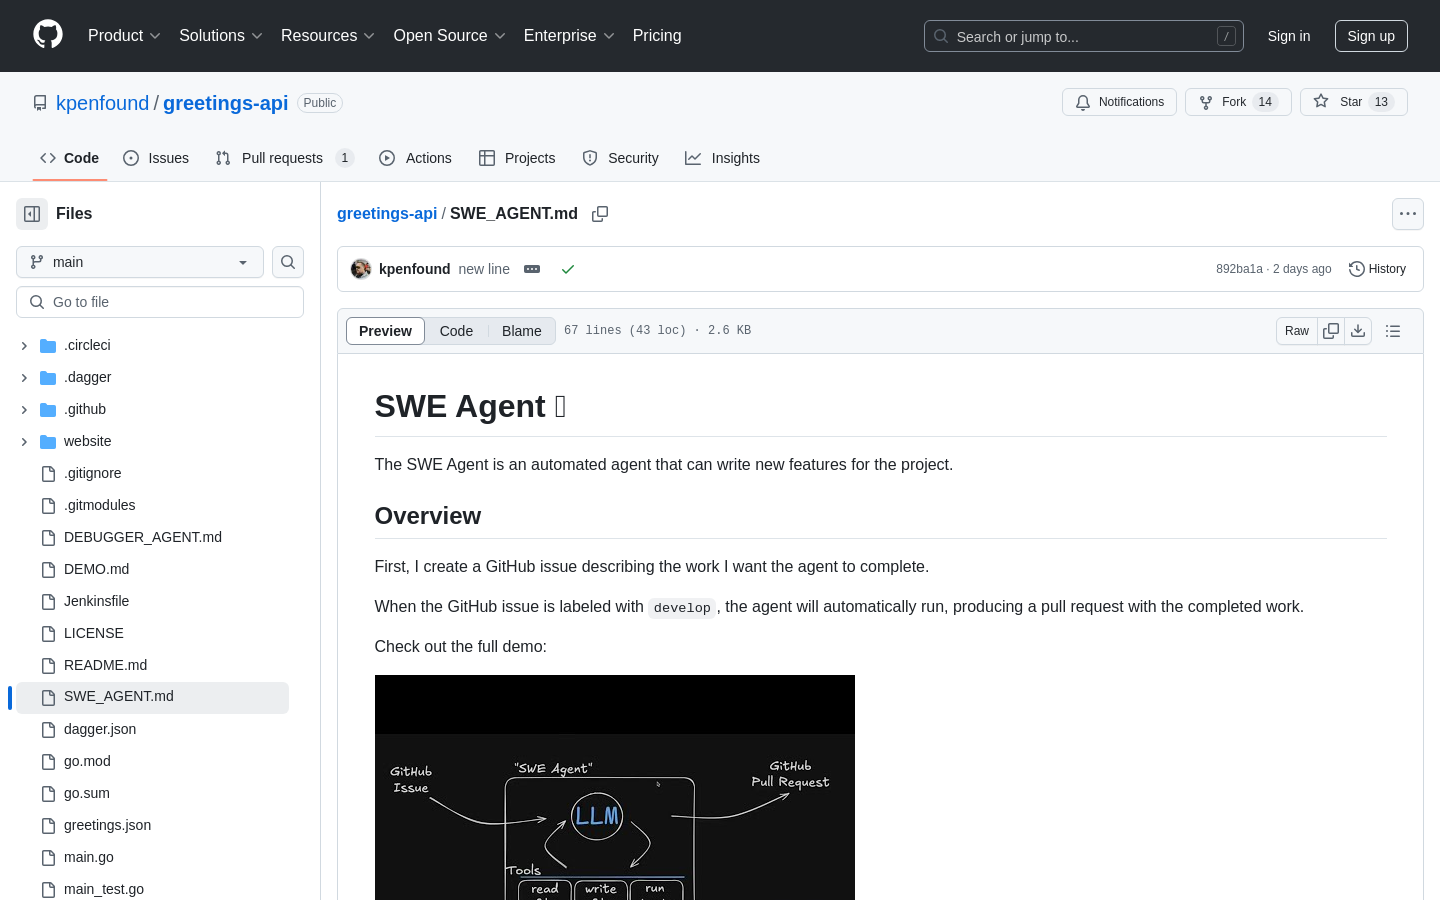
Task: Click the greetings-api breadcrumb link
Action: click(387, 213)
